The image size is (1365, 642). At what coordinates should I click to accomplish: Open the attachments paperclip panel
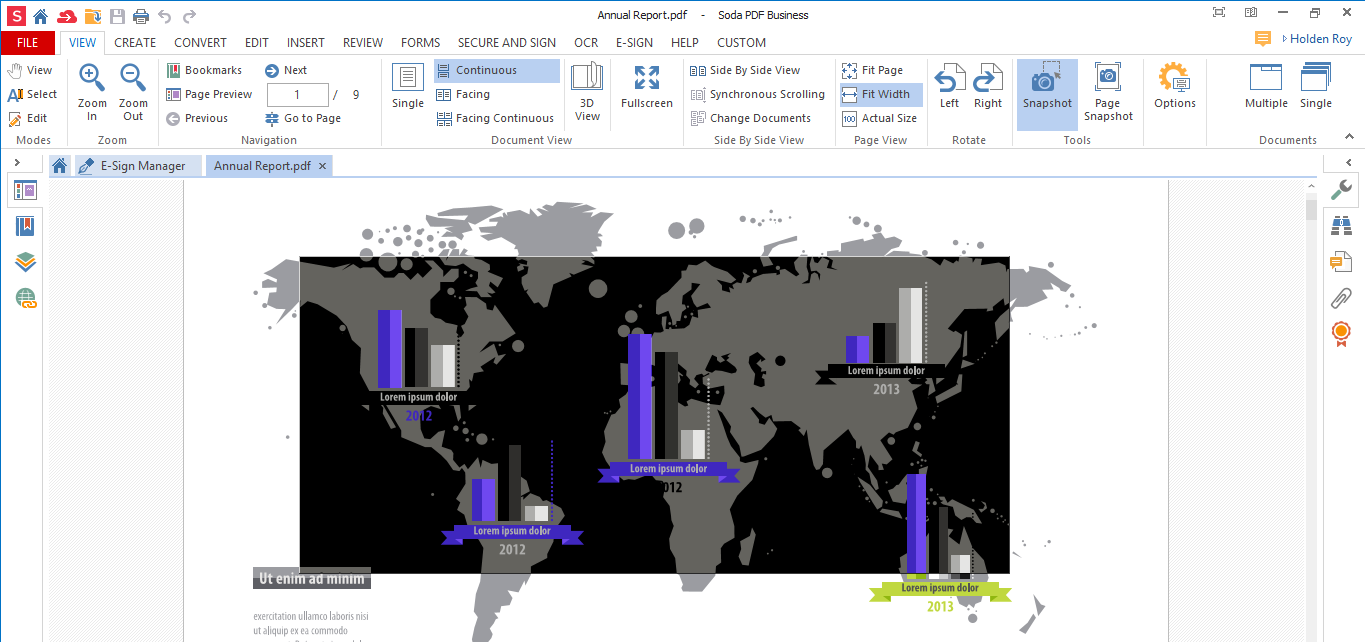point(1340,297)
